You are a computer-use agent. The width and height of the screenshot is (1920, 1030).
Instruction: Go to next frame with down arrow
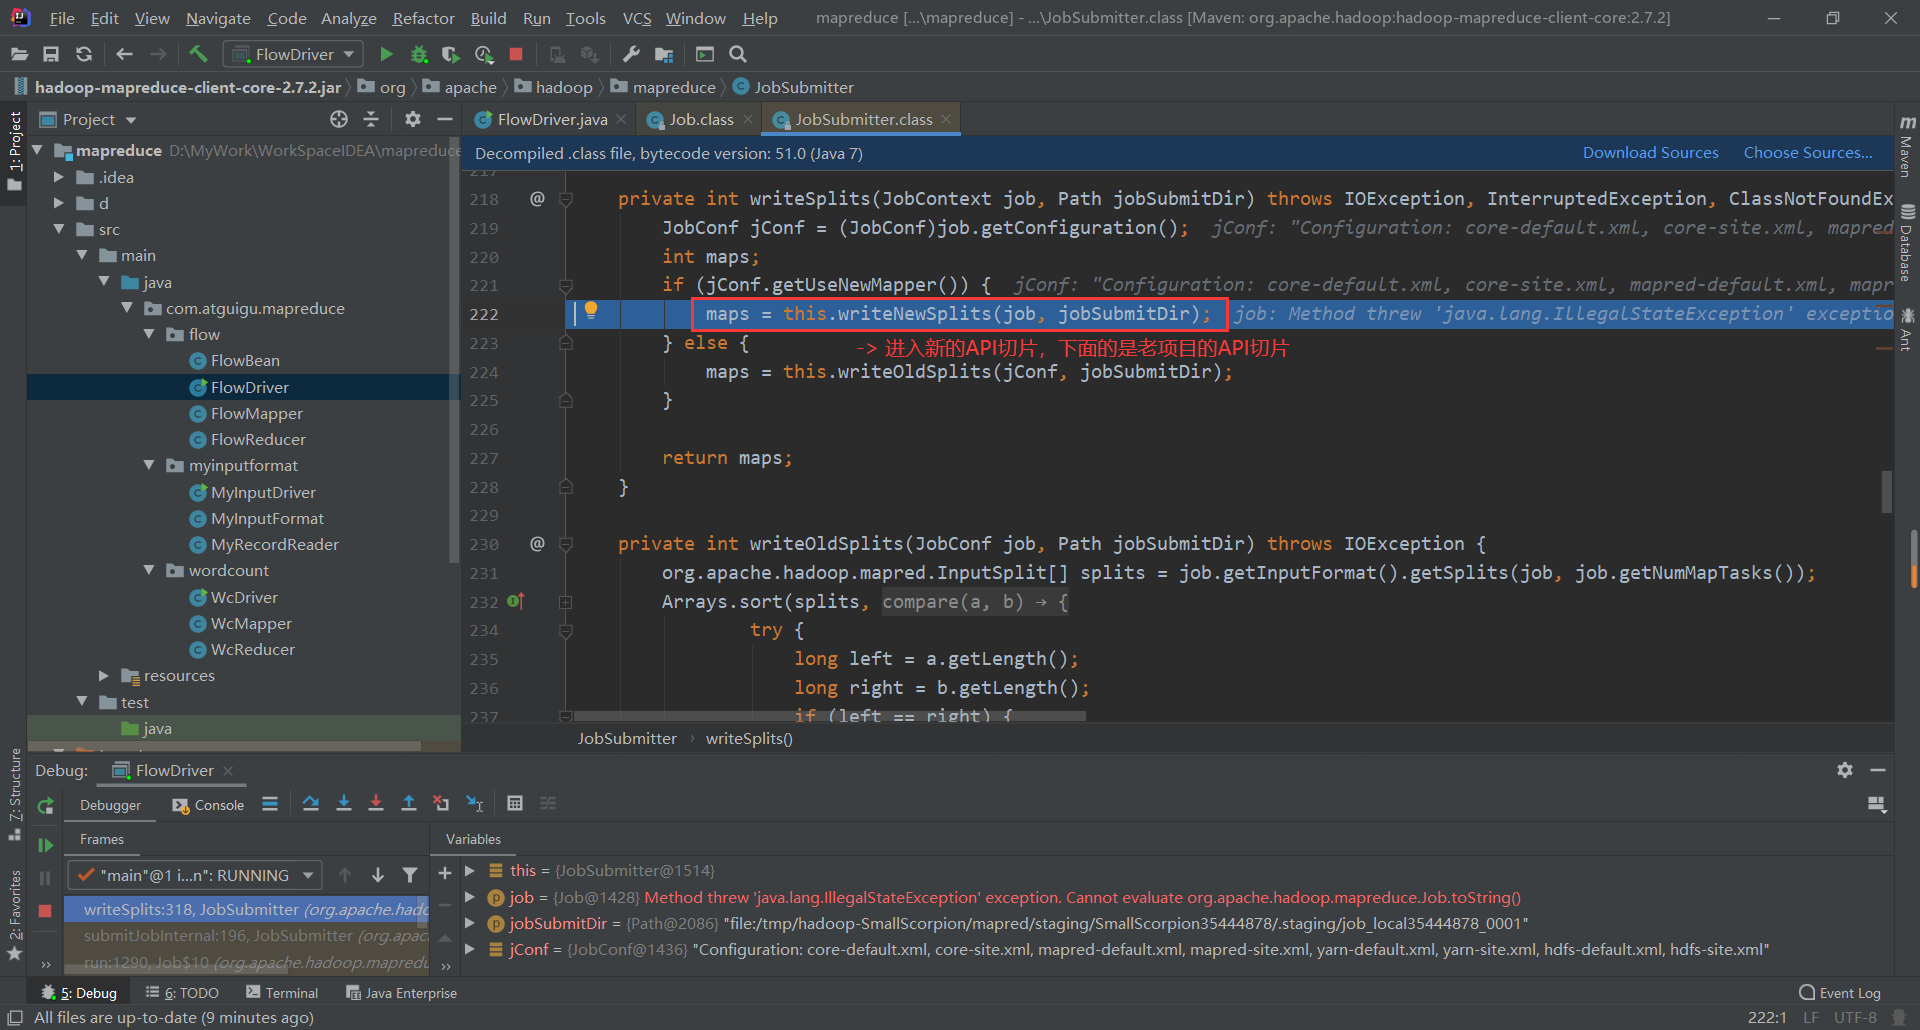[x=378, y=875]
